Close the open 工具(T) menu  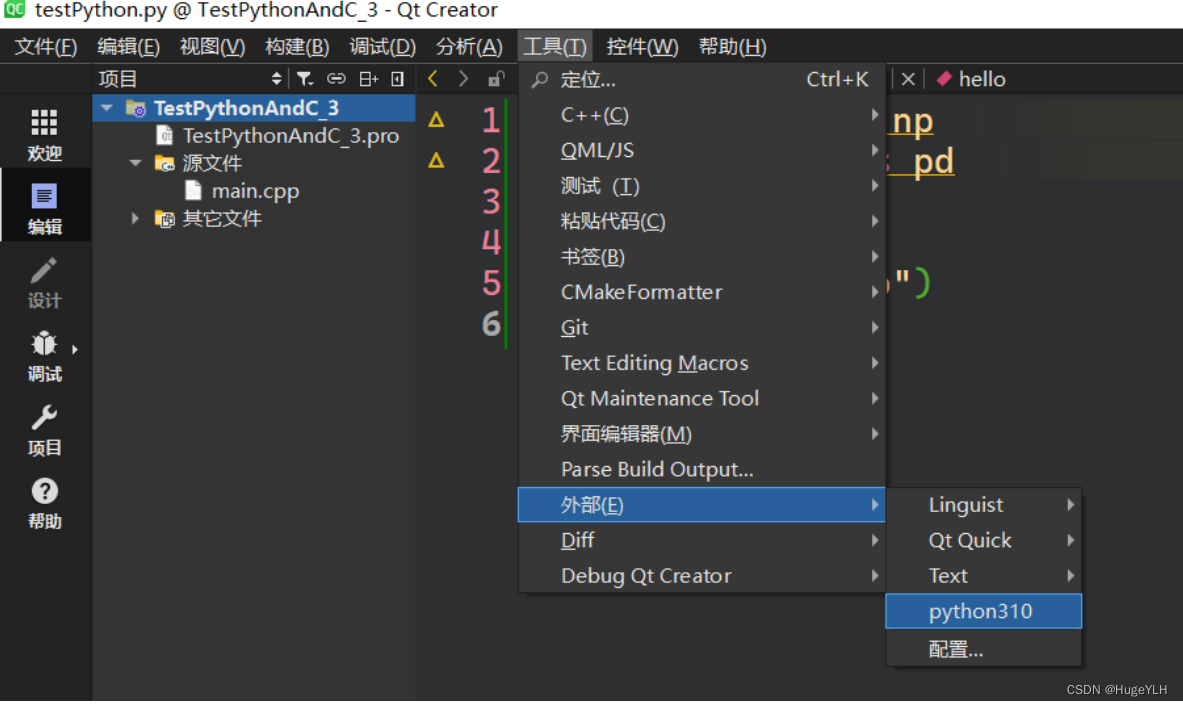tap(555, 47)
